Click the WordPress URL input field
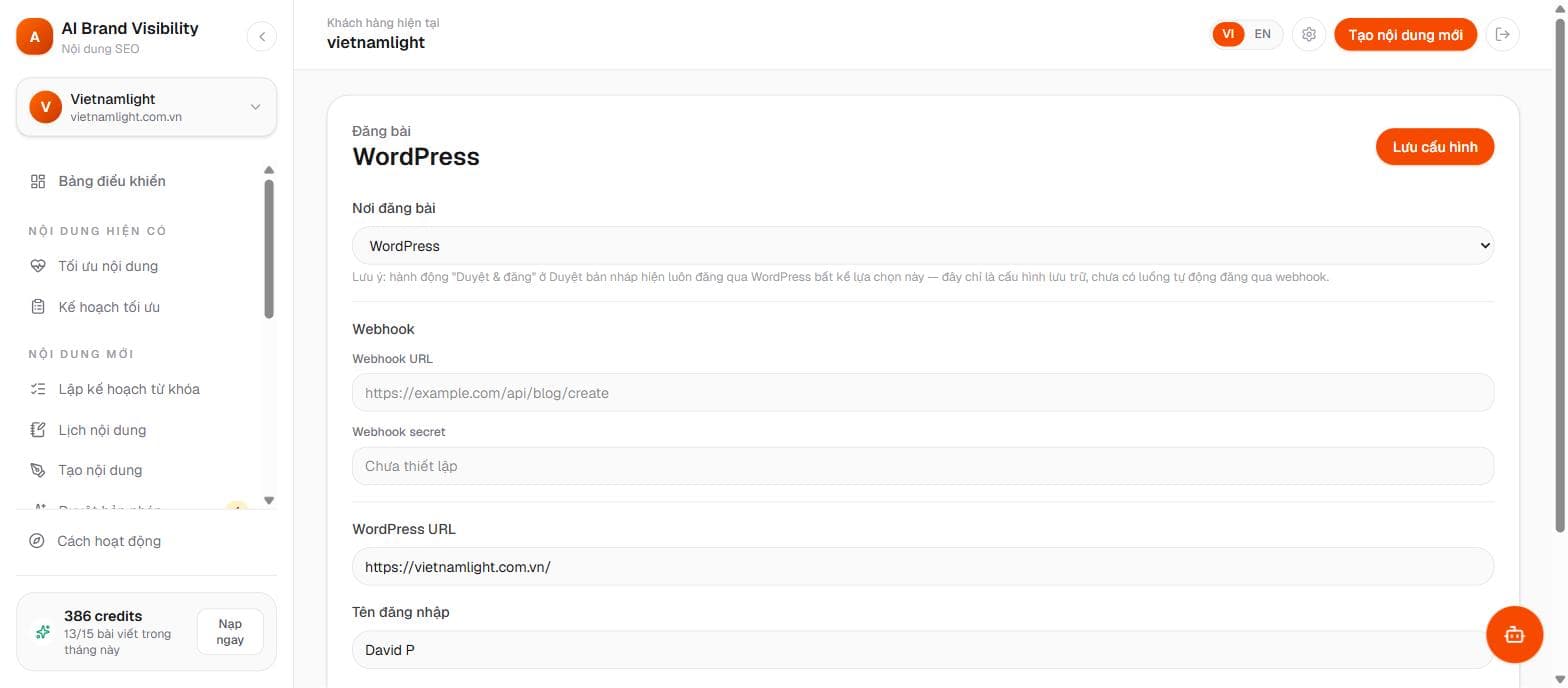 (923, 566)
